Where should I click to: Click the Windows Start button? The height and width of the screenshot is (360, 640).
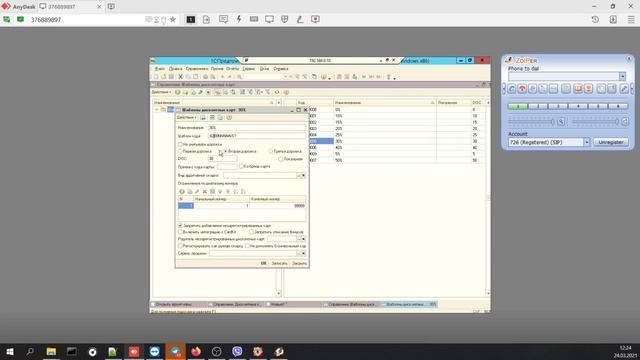(9, 351)
